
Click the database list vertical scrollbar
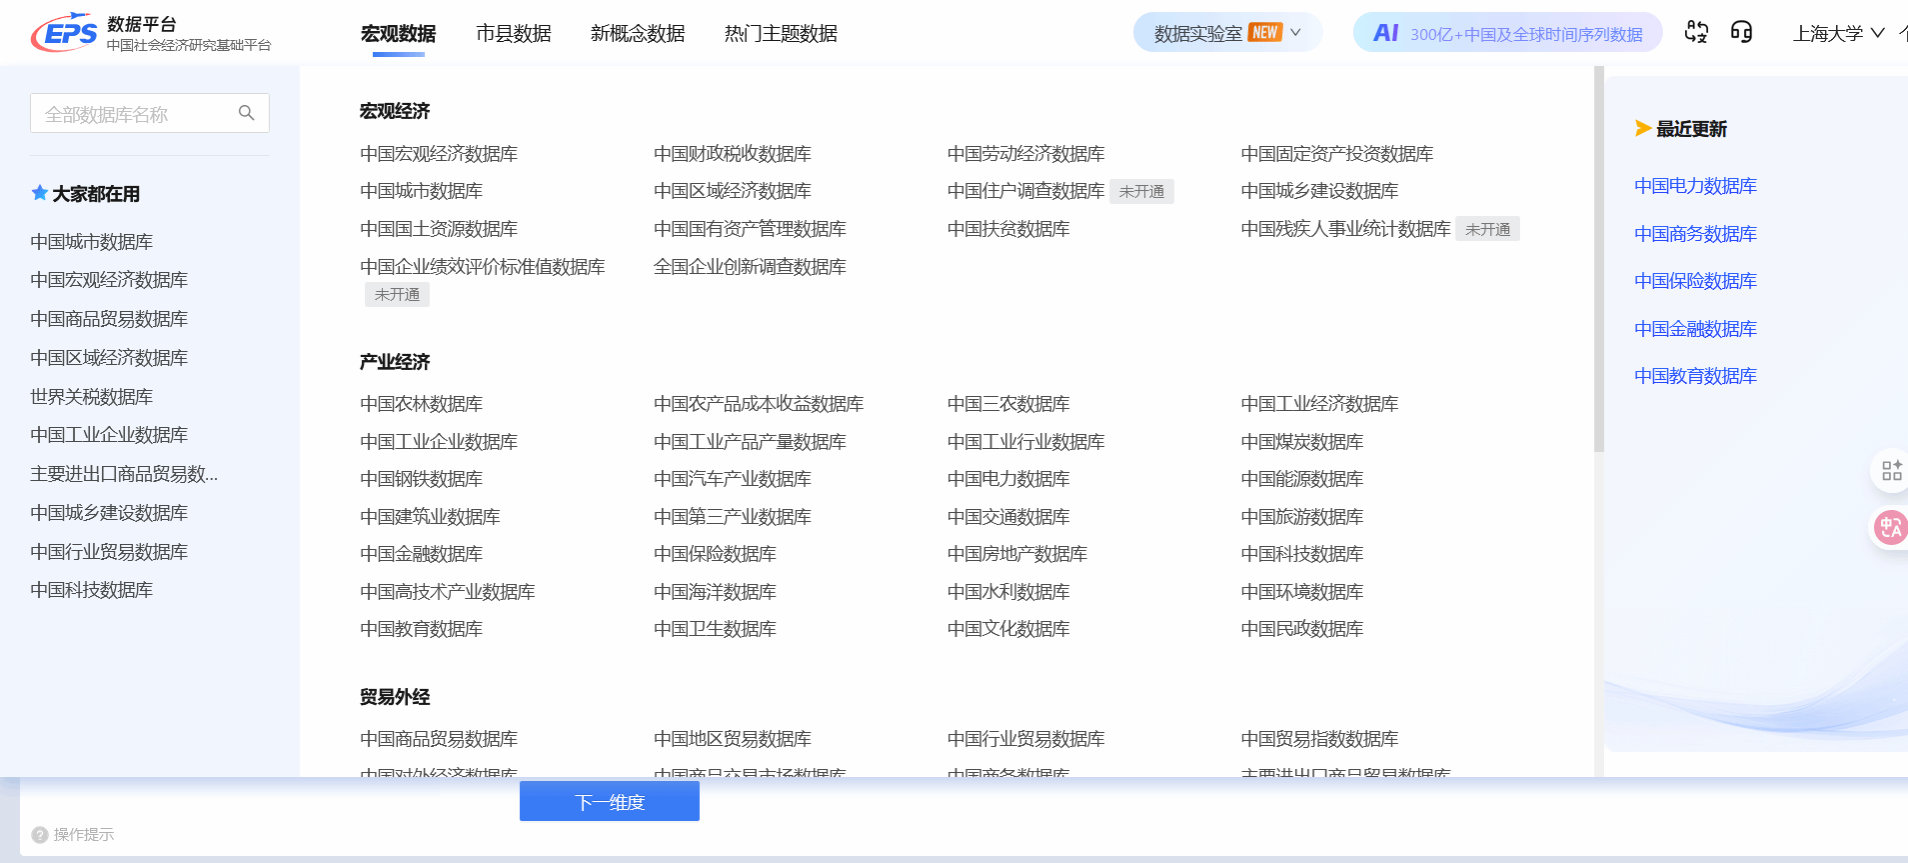[x=1598, y=260]
